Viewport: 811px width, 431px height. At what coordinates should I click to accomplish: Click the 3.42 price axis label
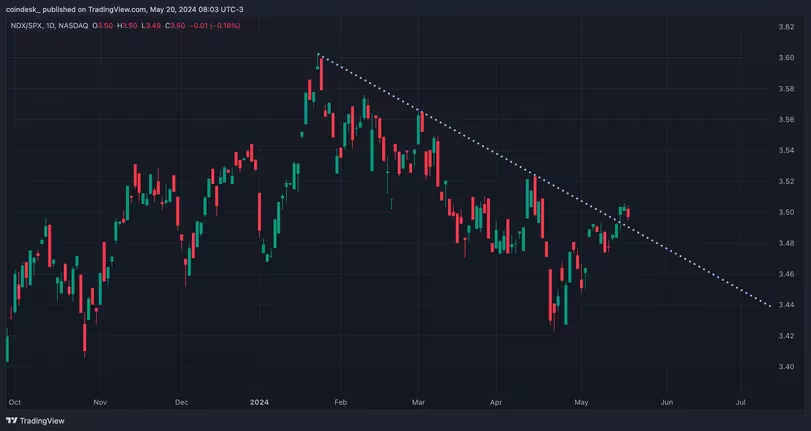tap(786, 336)
